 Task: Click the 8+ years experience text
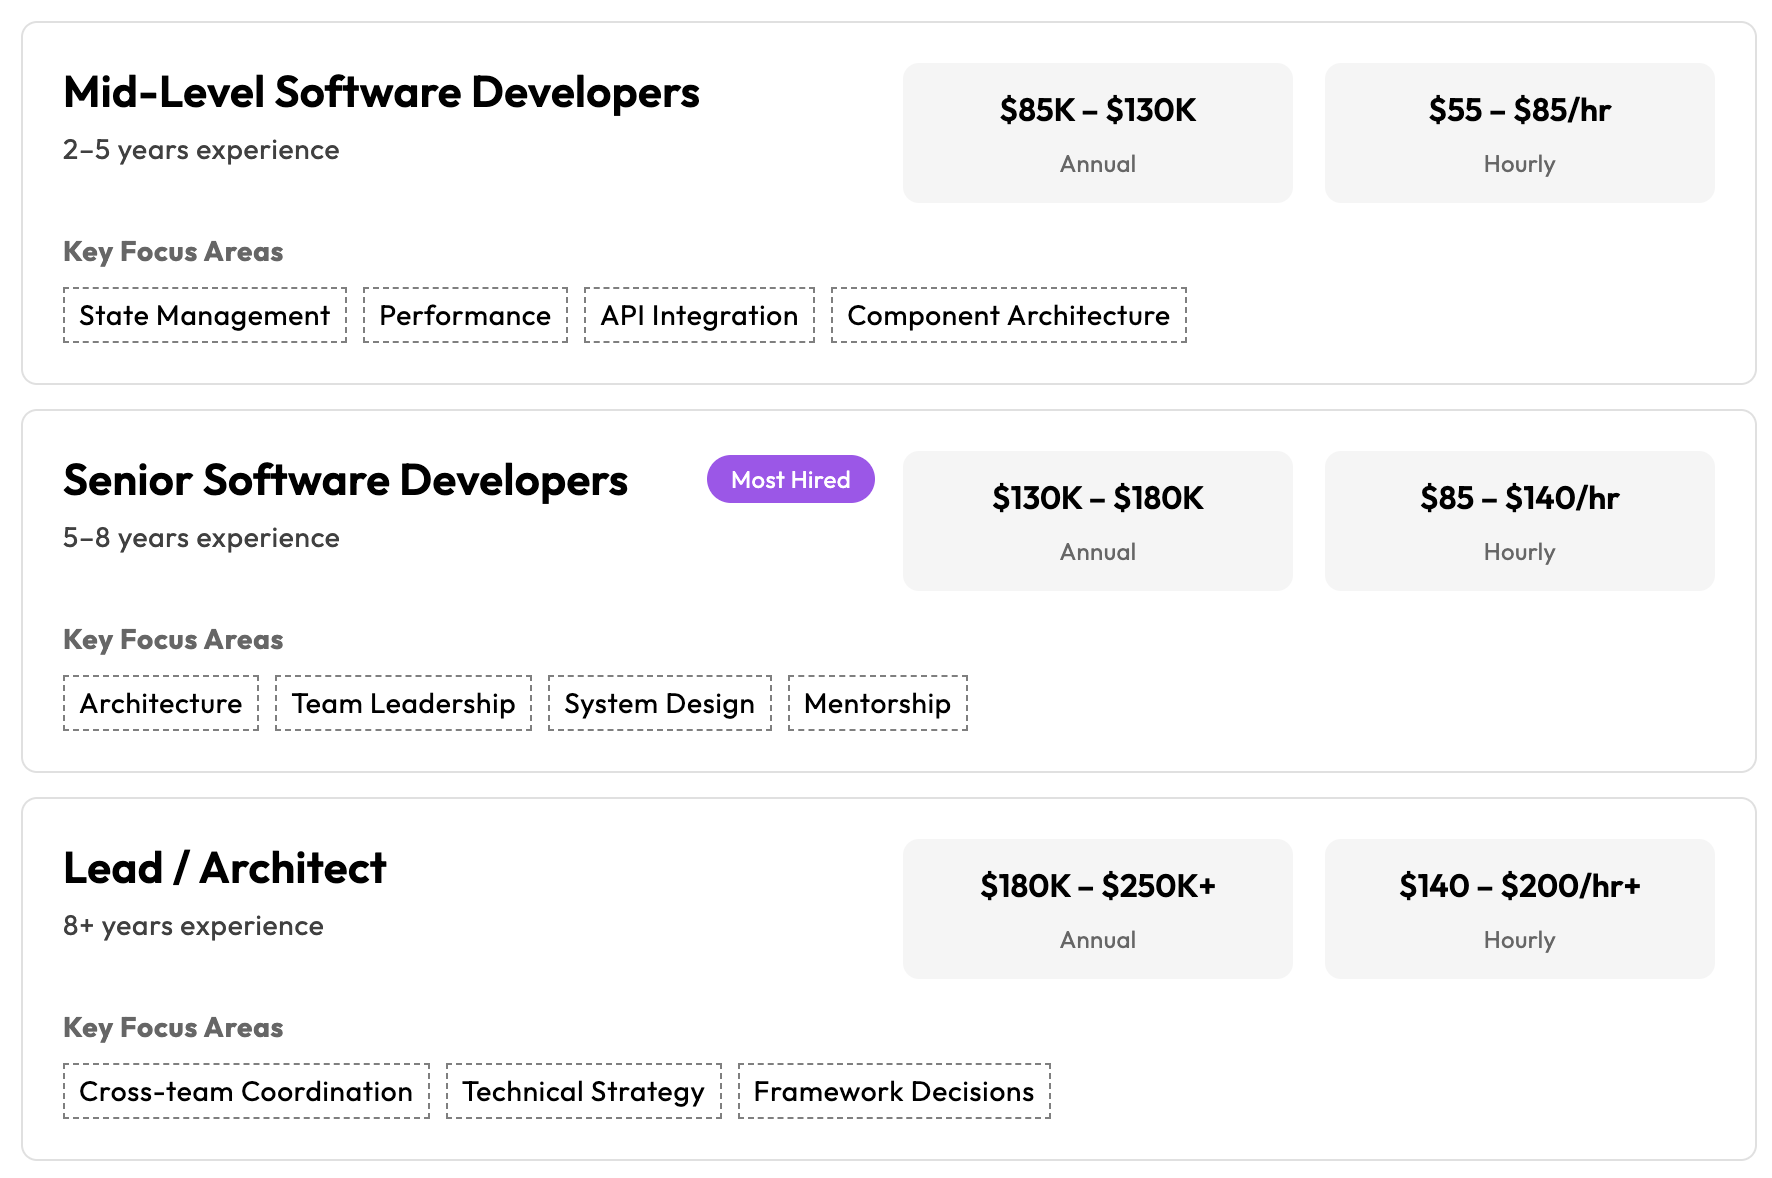point(193,926)
